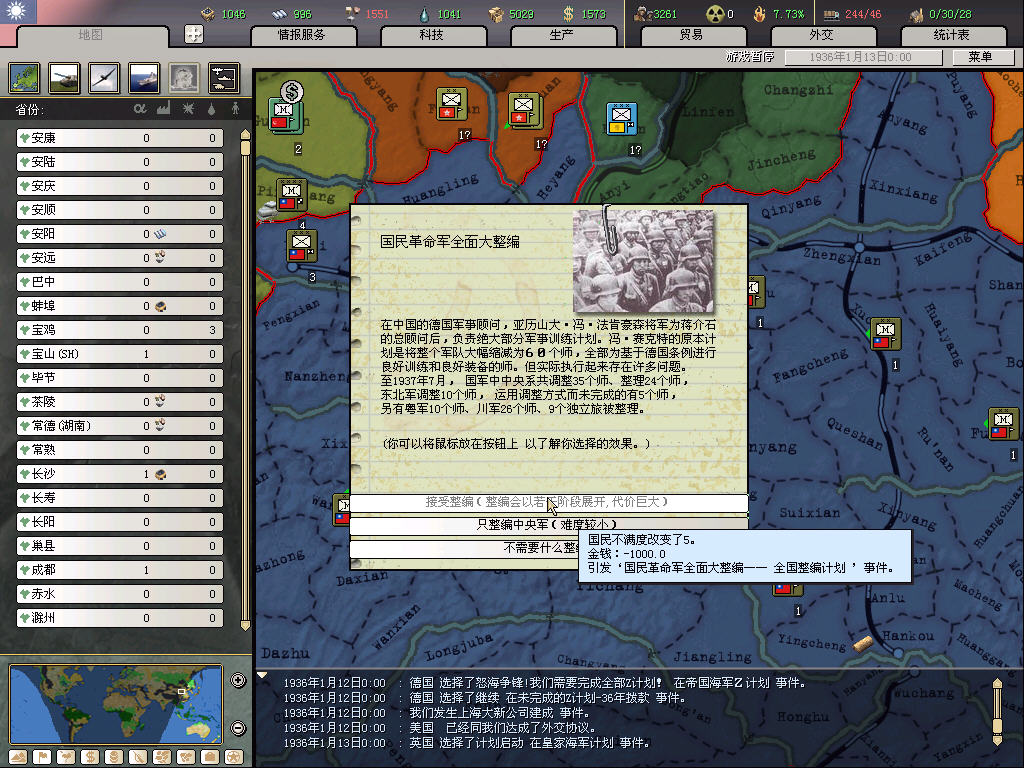Zoom in on the minimap with plus
The height and width of the screenshot is (768, 1024).
[238, 681]
